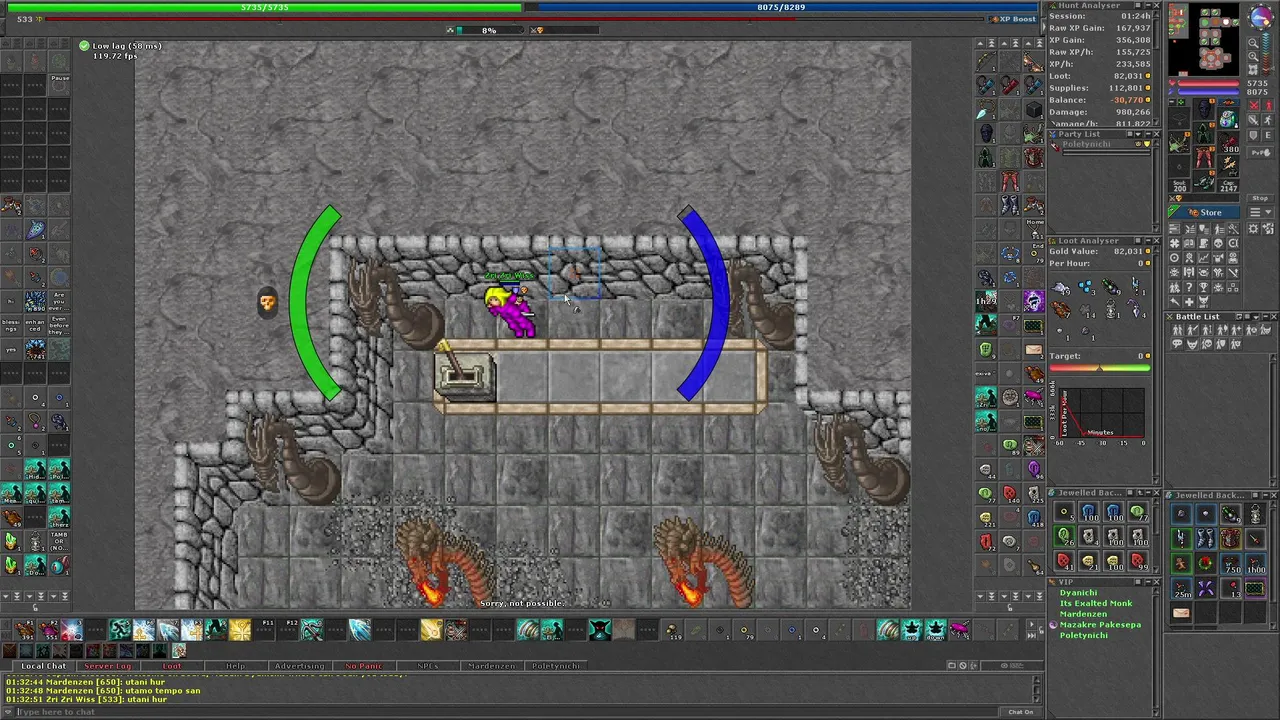Click rune stack showing 41 in backpack
This screenshot has height=720, width=1280.
(1064, 560)
